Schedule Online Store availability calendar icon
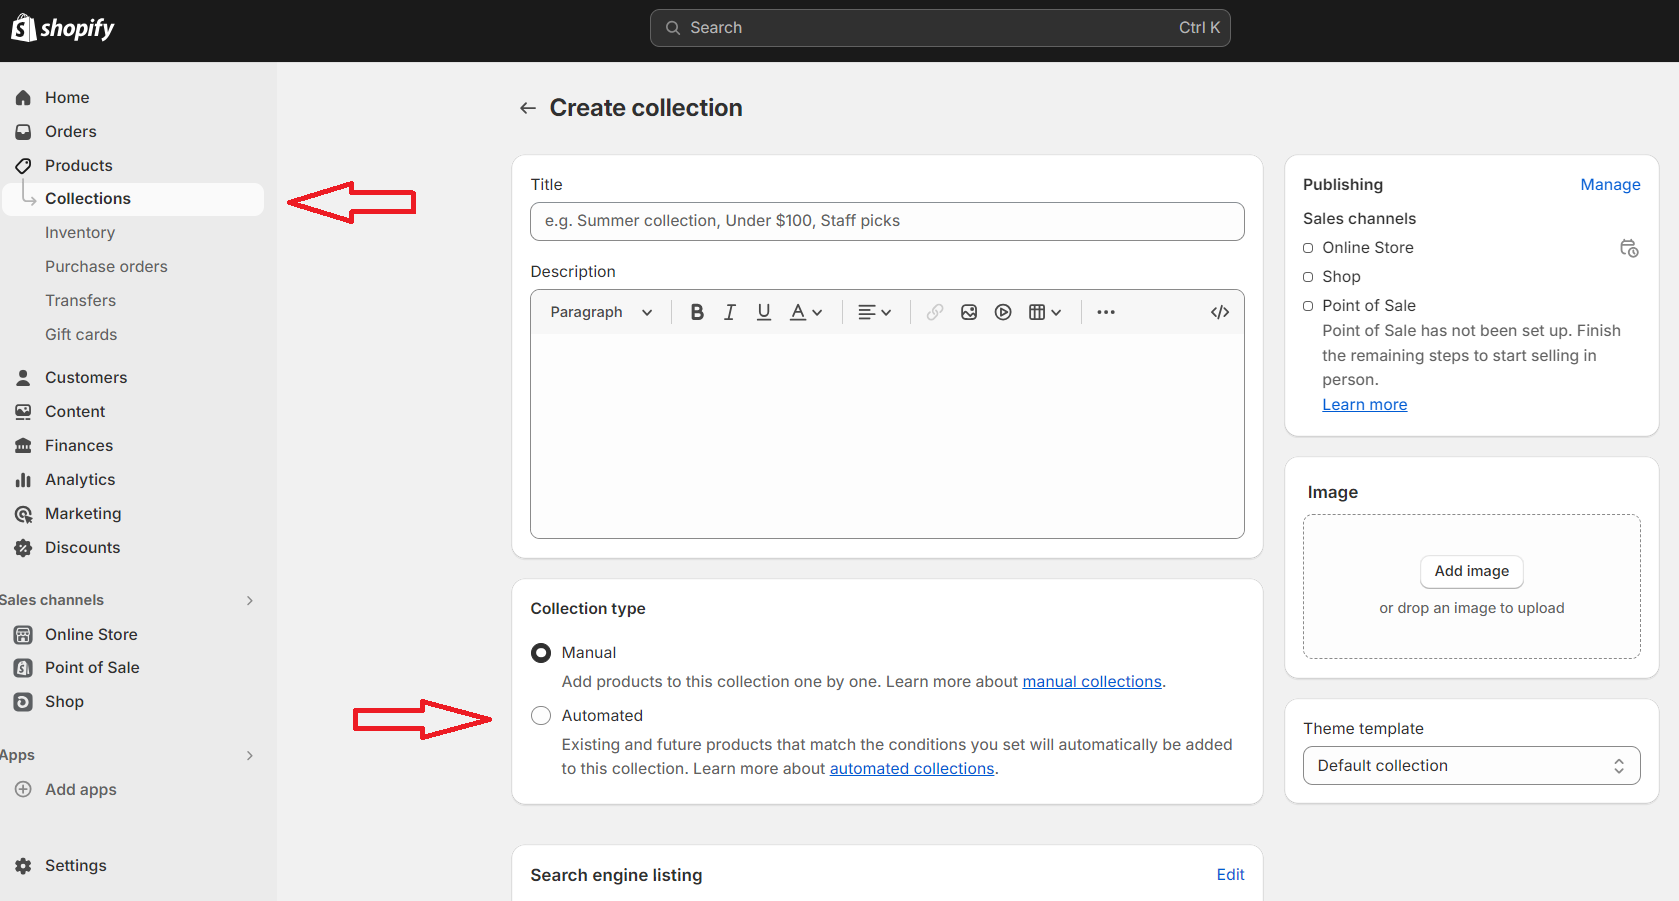This screenshot has width=1679, height=901. (1629, 248)
